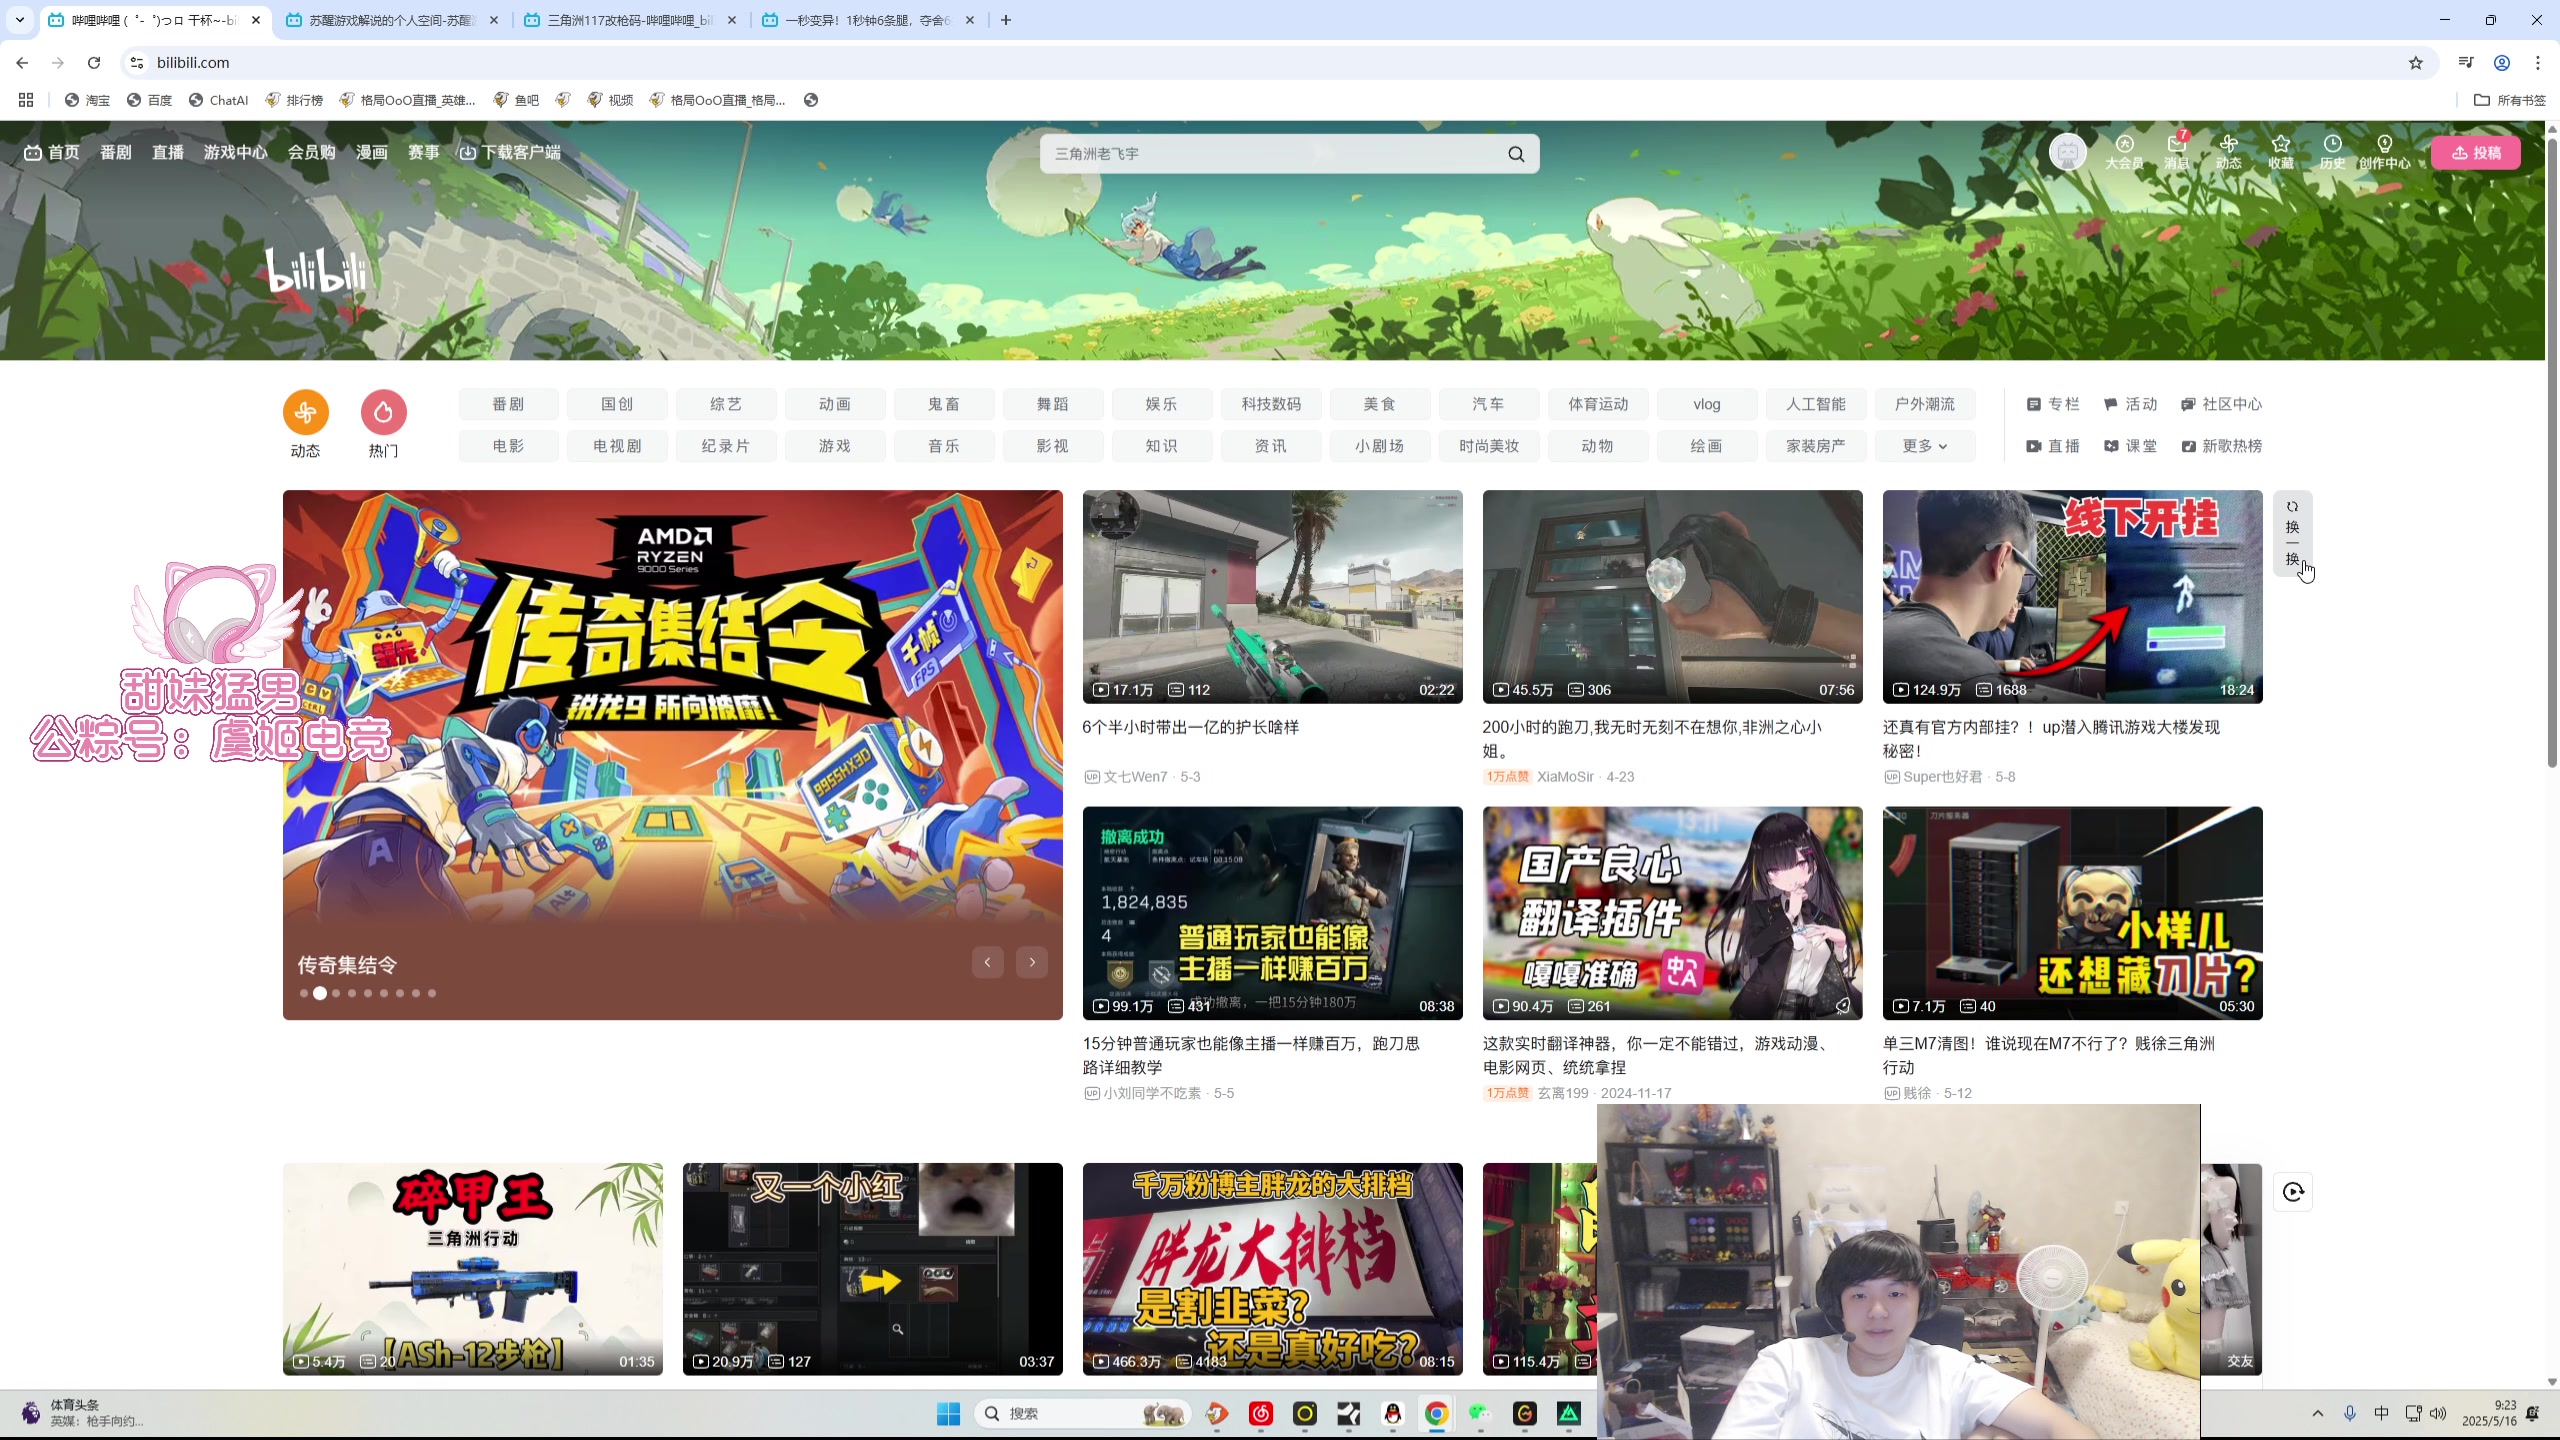
Task: Click the 下载客户端 link
Action: pyautogui.click(x=510, y=152)
